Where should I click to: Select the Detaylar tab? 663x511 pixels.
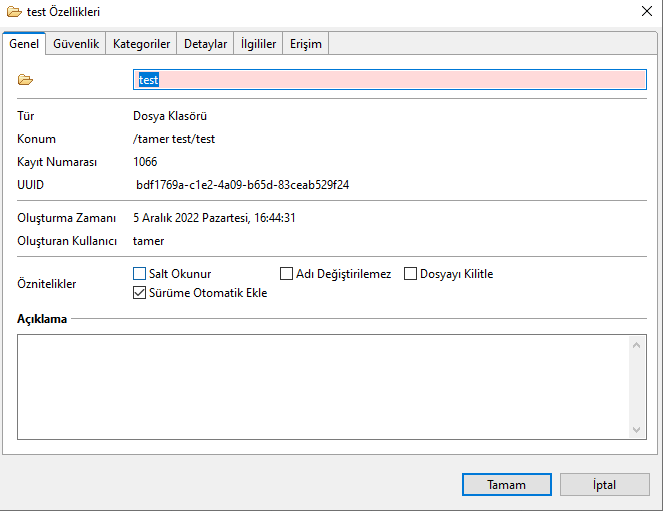(205, 44)
